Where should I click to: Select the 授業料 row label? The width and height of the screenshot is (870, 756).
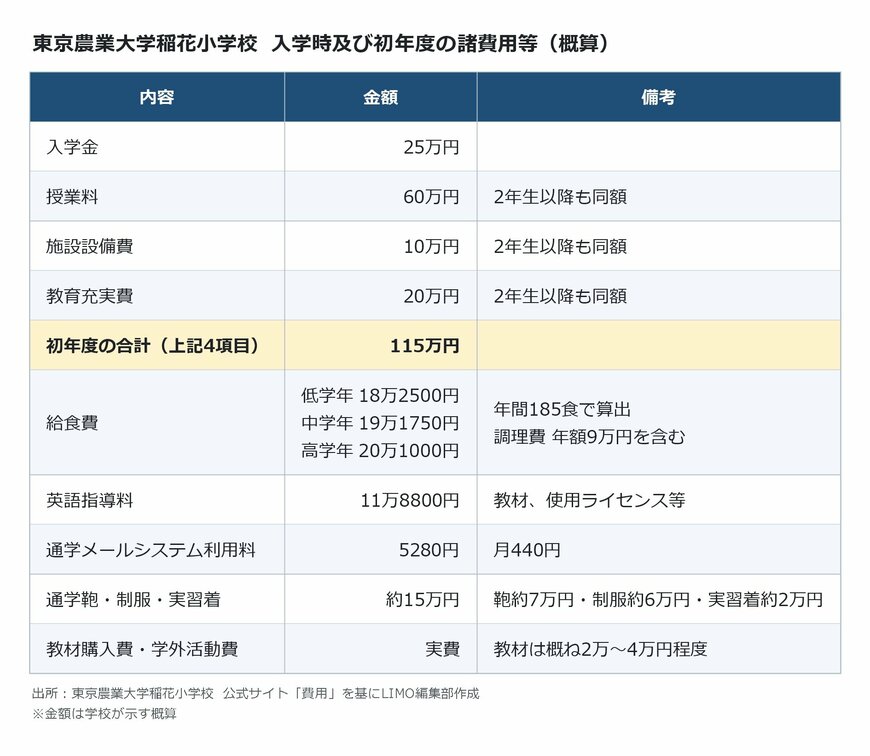[72, 196]
